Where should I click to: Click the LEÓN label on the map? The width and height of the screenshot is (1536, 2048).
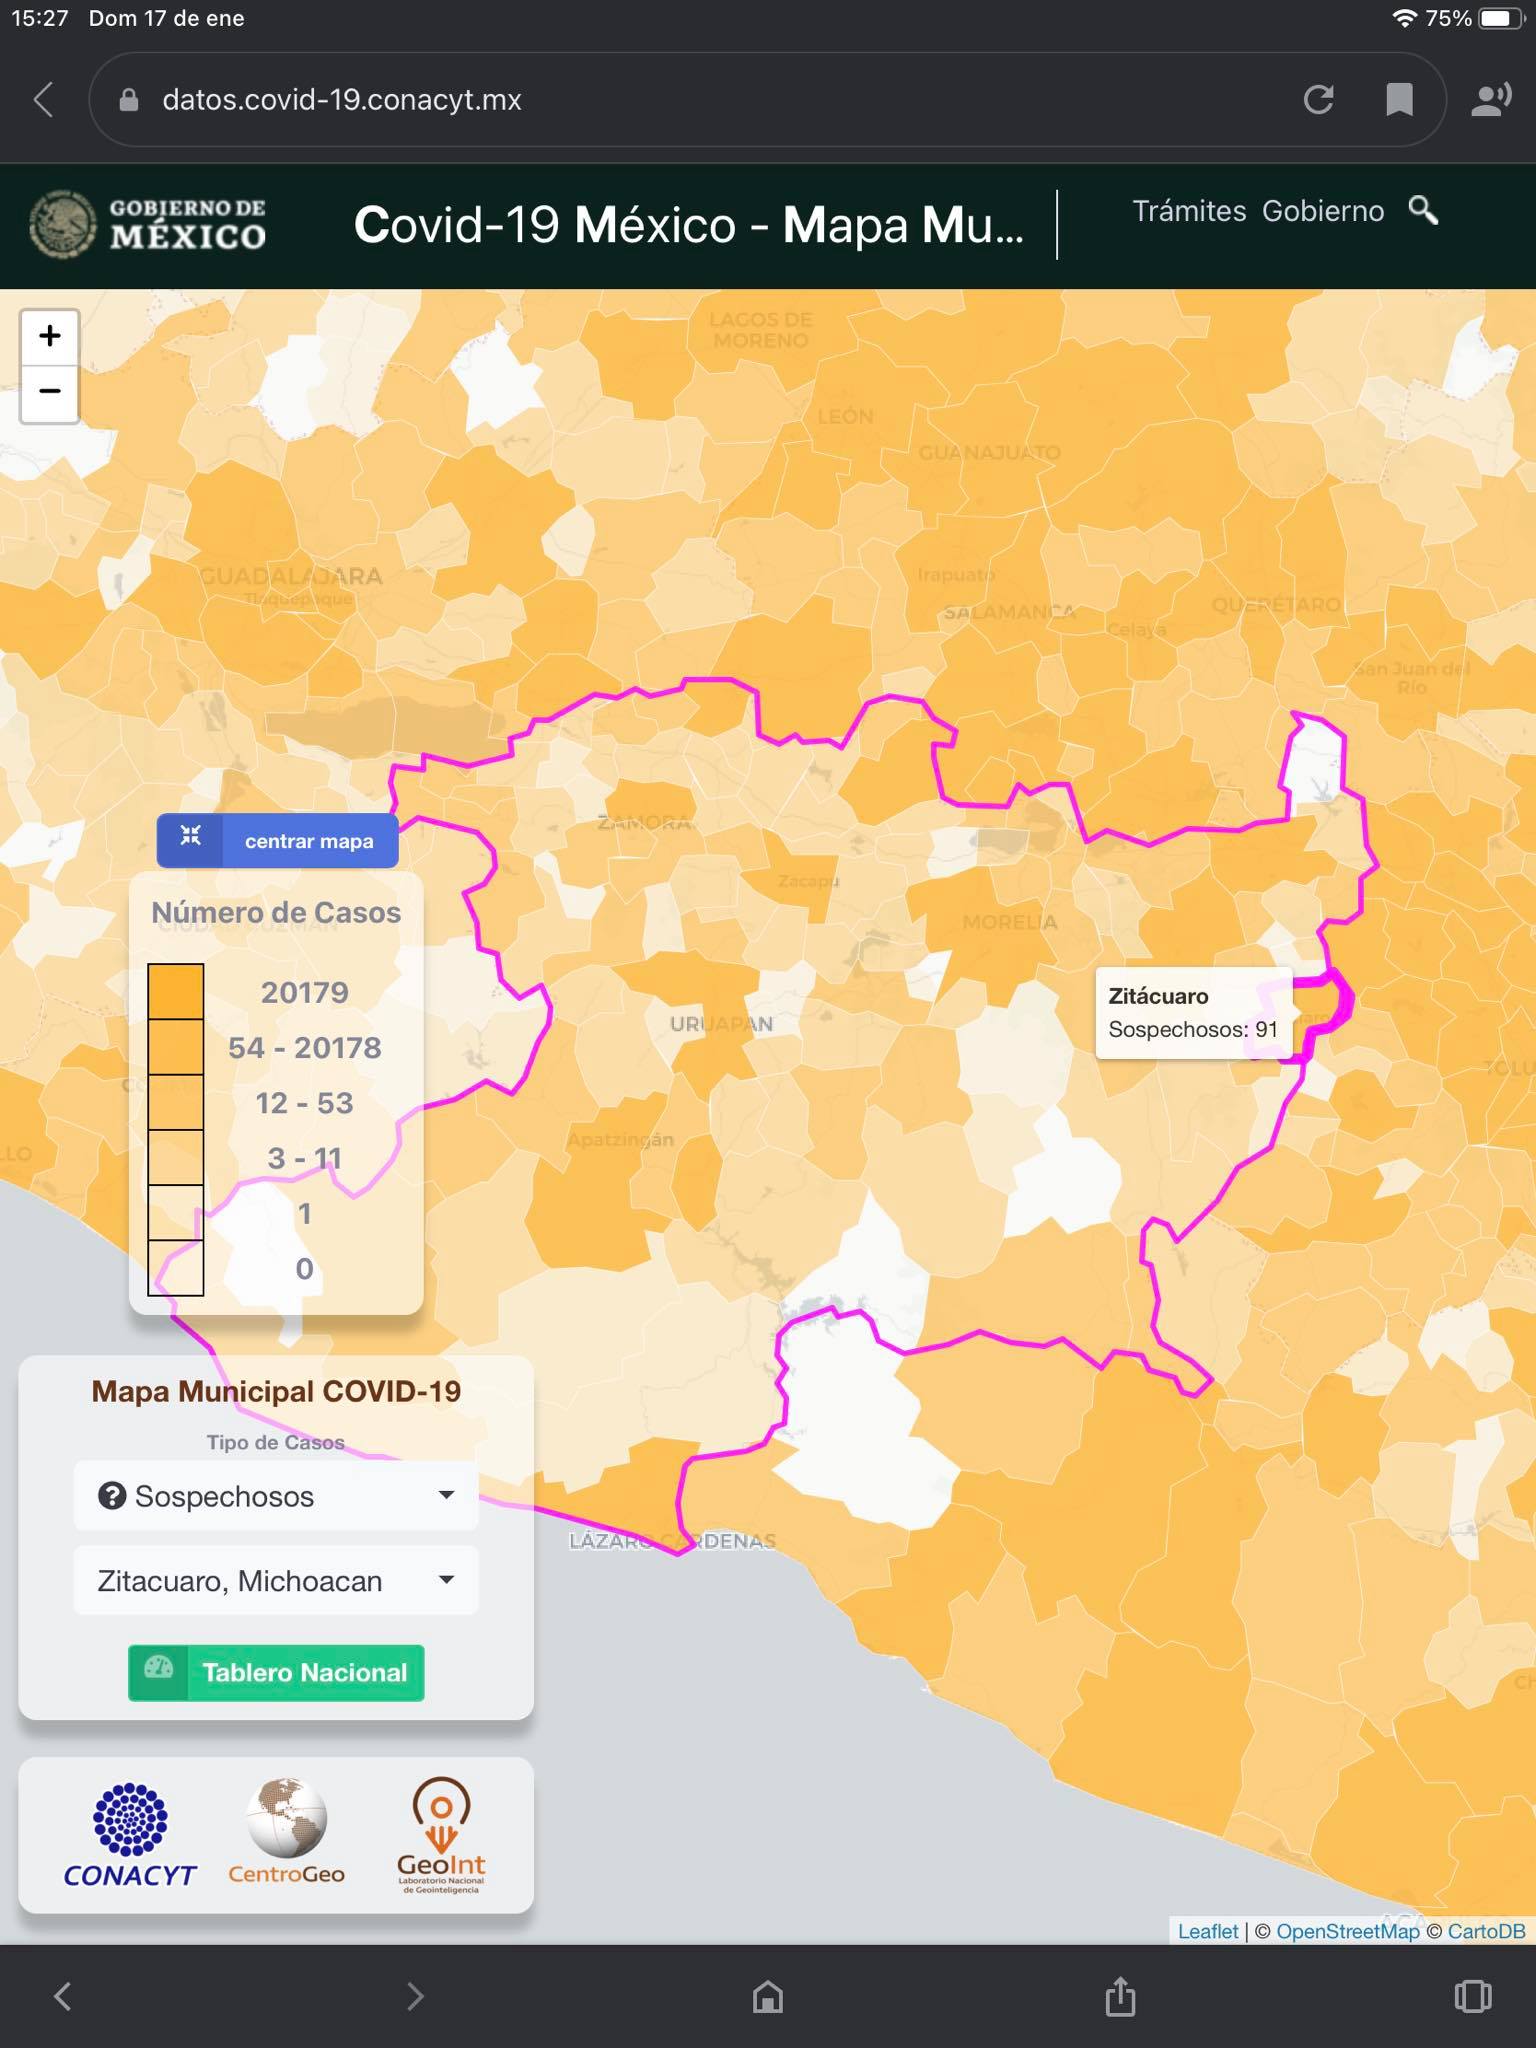845,417
